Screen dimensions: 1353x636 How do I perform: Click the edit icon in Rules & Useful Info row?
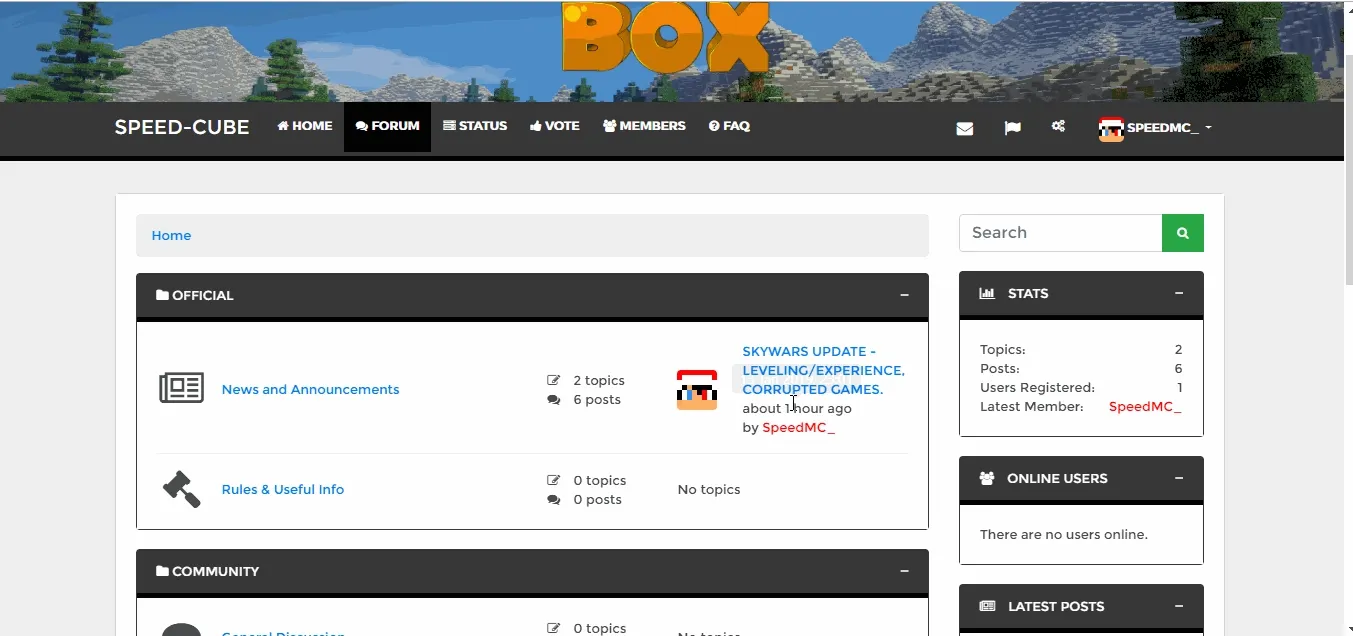pyautogui.click(x=554, y=480)
